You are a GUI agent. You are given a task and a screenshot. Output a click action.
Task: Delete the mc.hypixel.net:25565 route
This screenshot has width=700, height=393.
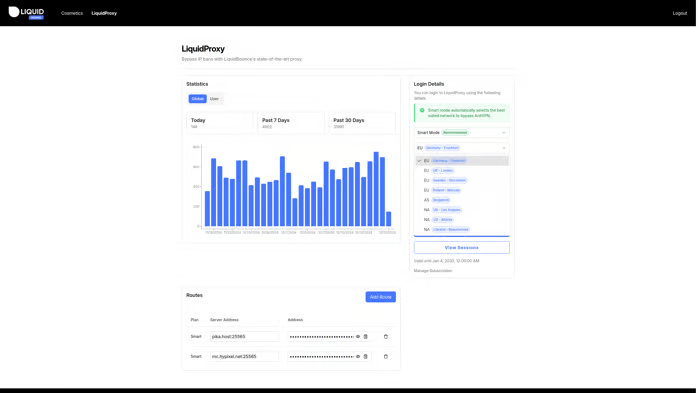[386, 356]
